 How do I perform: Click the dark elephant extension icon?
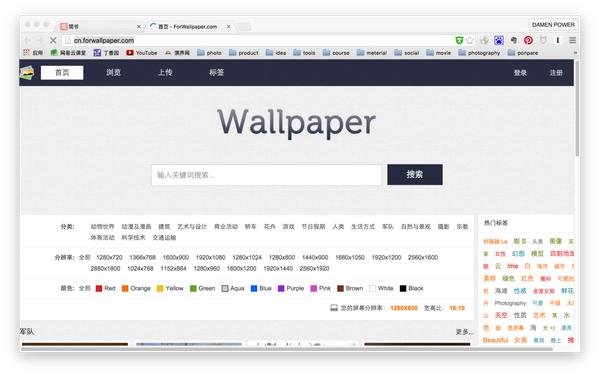514,40
